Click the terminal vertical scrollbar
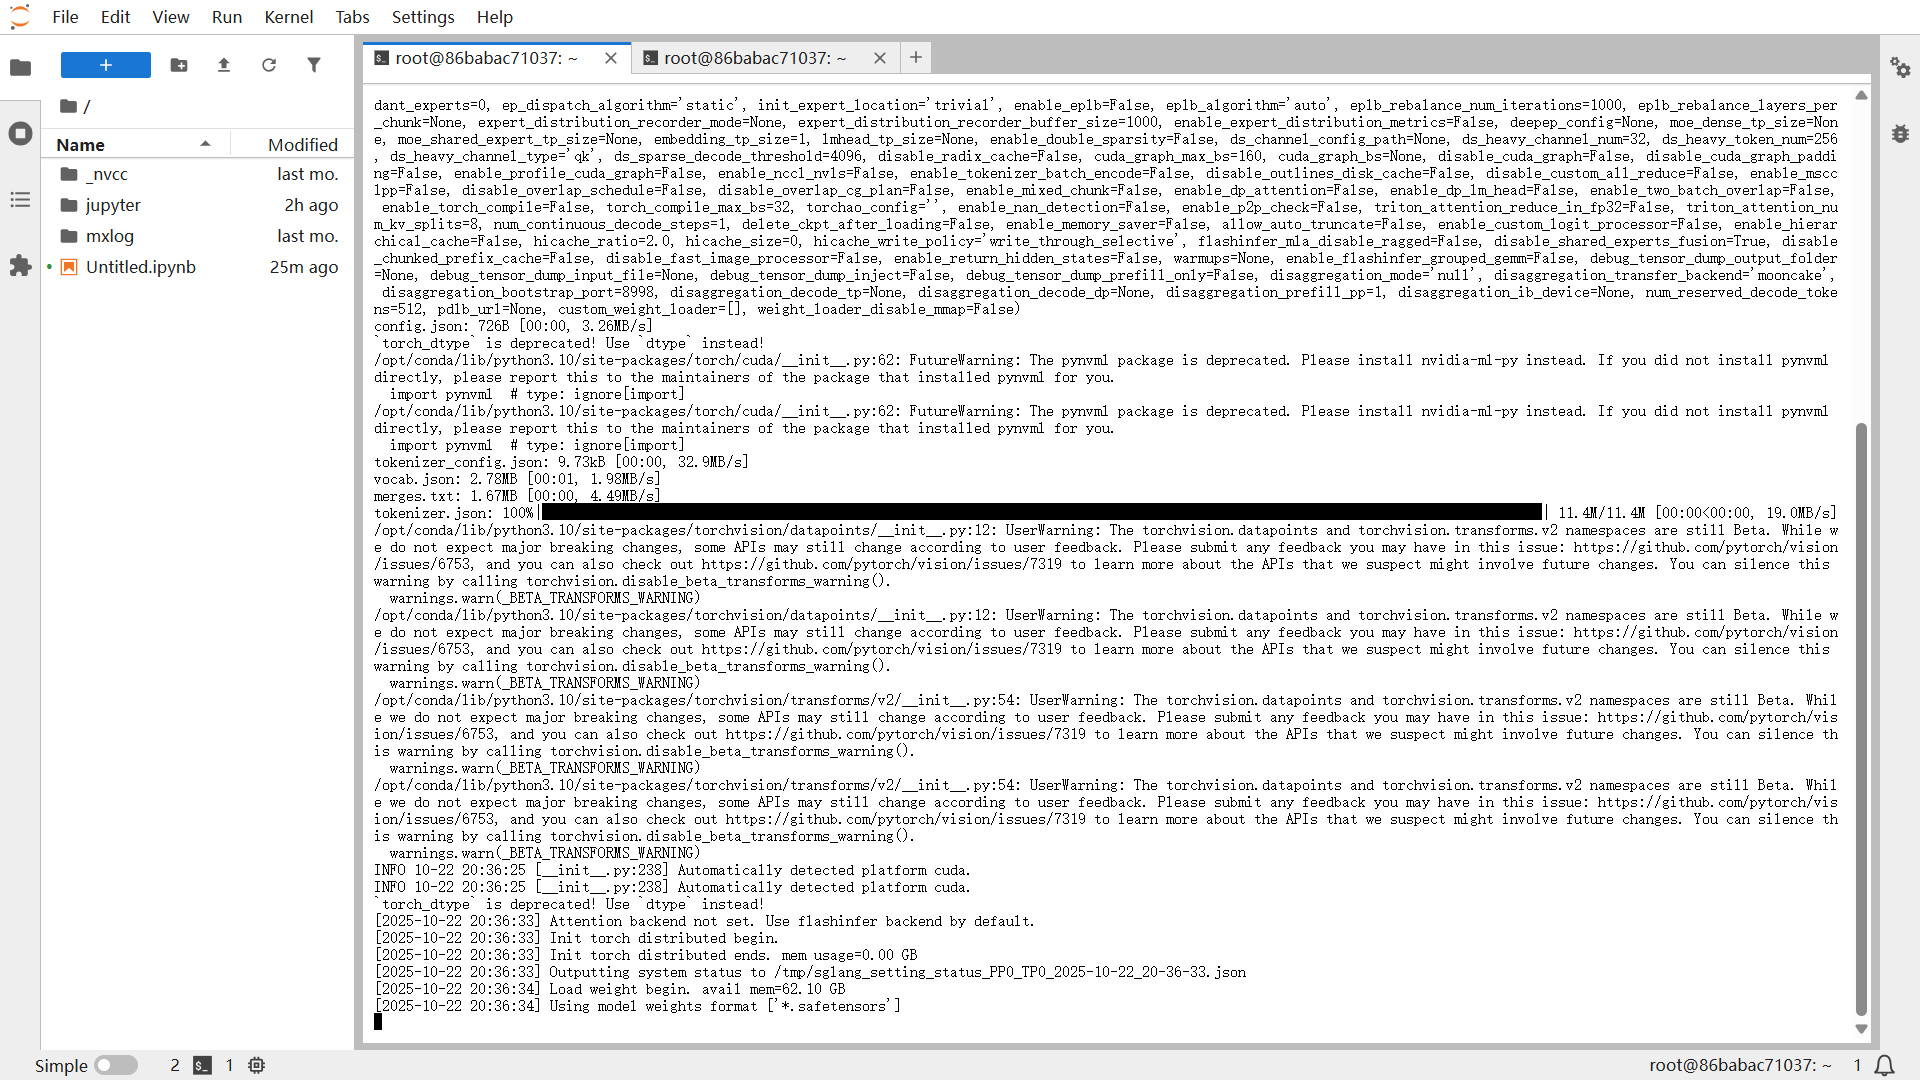The width and height of the screenshot is (1920, 1080). pyautogui.click(x=1861, y=720)
